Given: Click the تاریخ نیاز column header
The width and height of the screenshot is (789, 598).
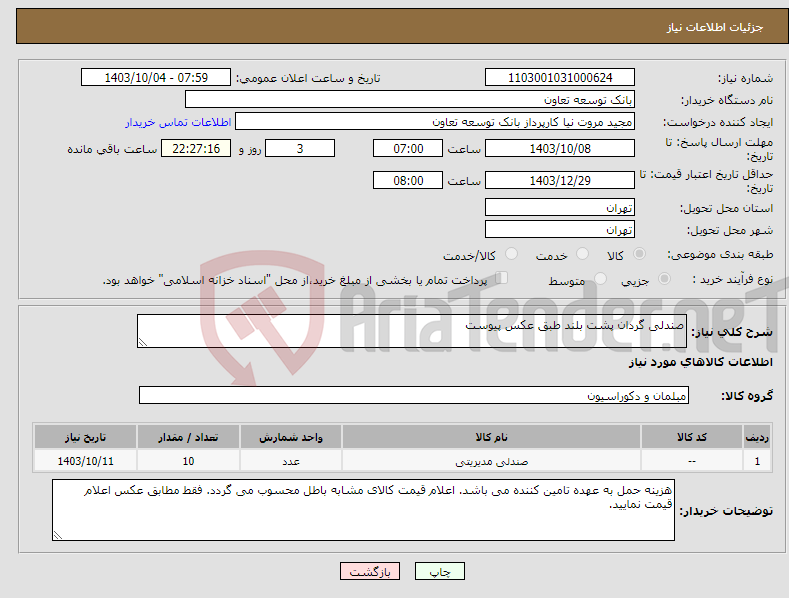Looking at the screenshot, I should tap(86, 437).
